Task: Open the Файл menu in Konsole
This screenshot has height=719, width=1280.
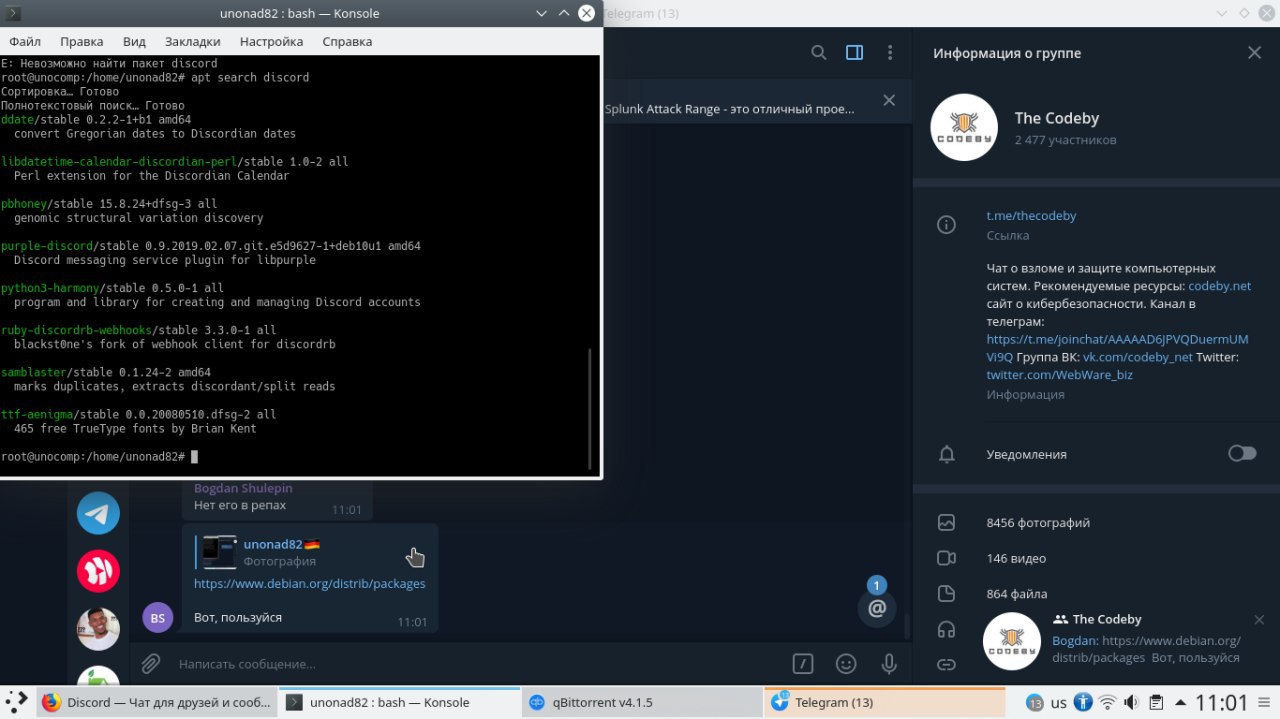Action: click(x=25, y=41)
